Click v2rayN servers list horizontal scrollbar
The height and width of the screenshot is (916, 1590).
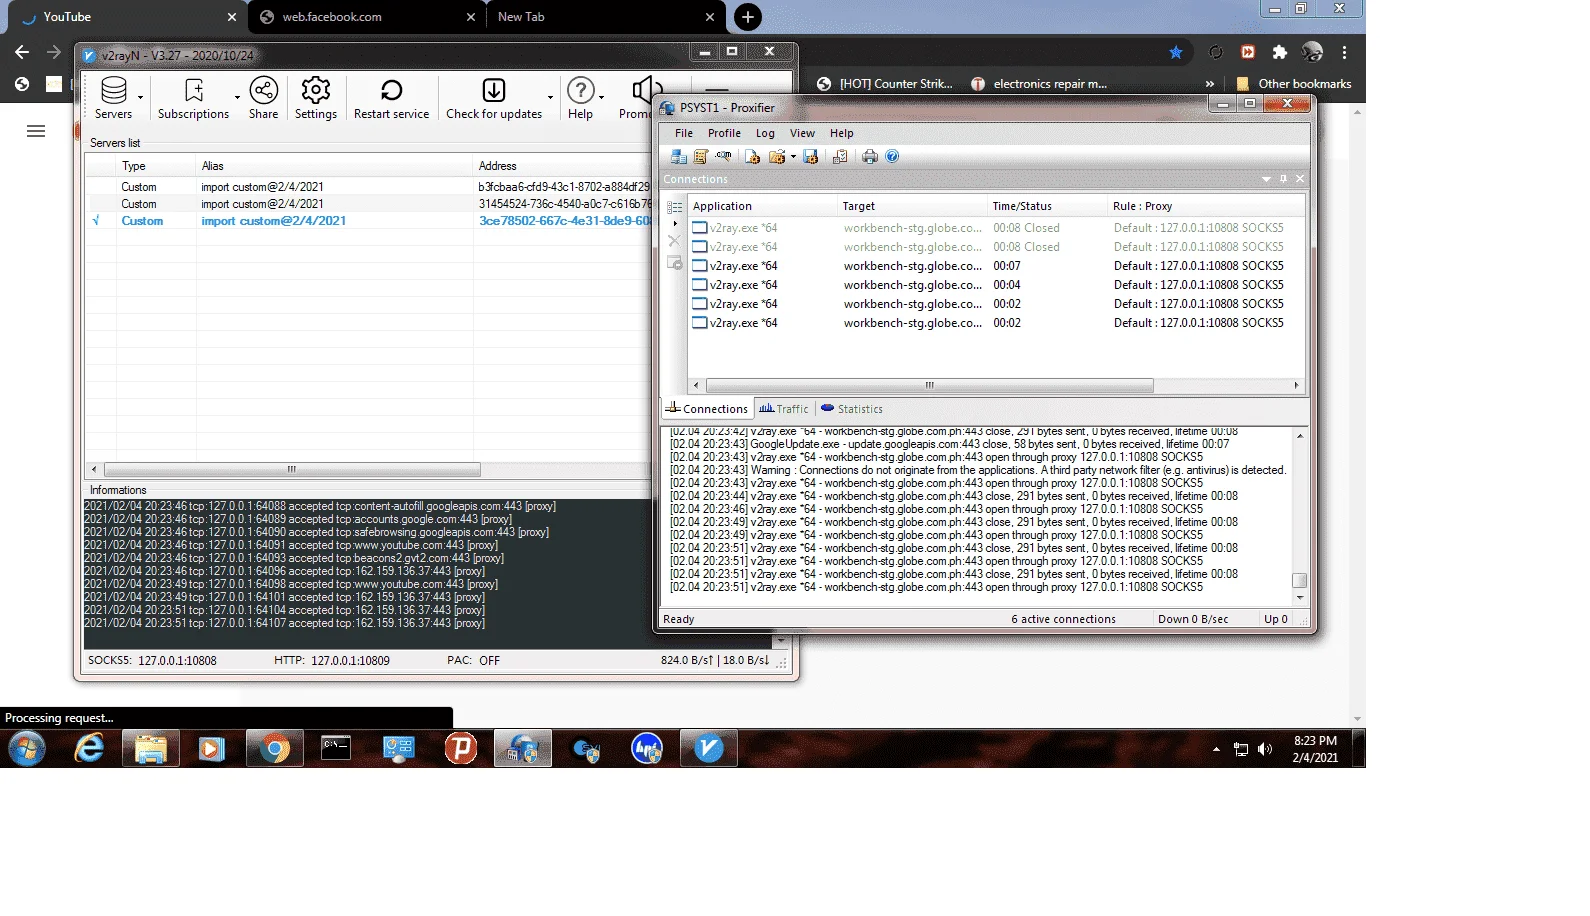click(x=292, y=469)
